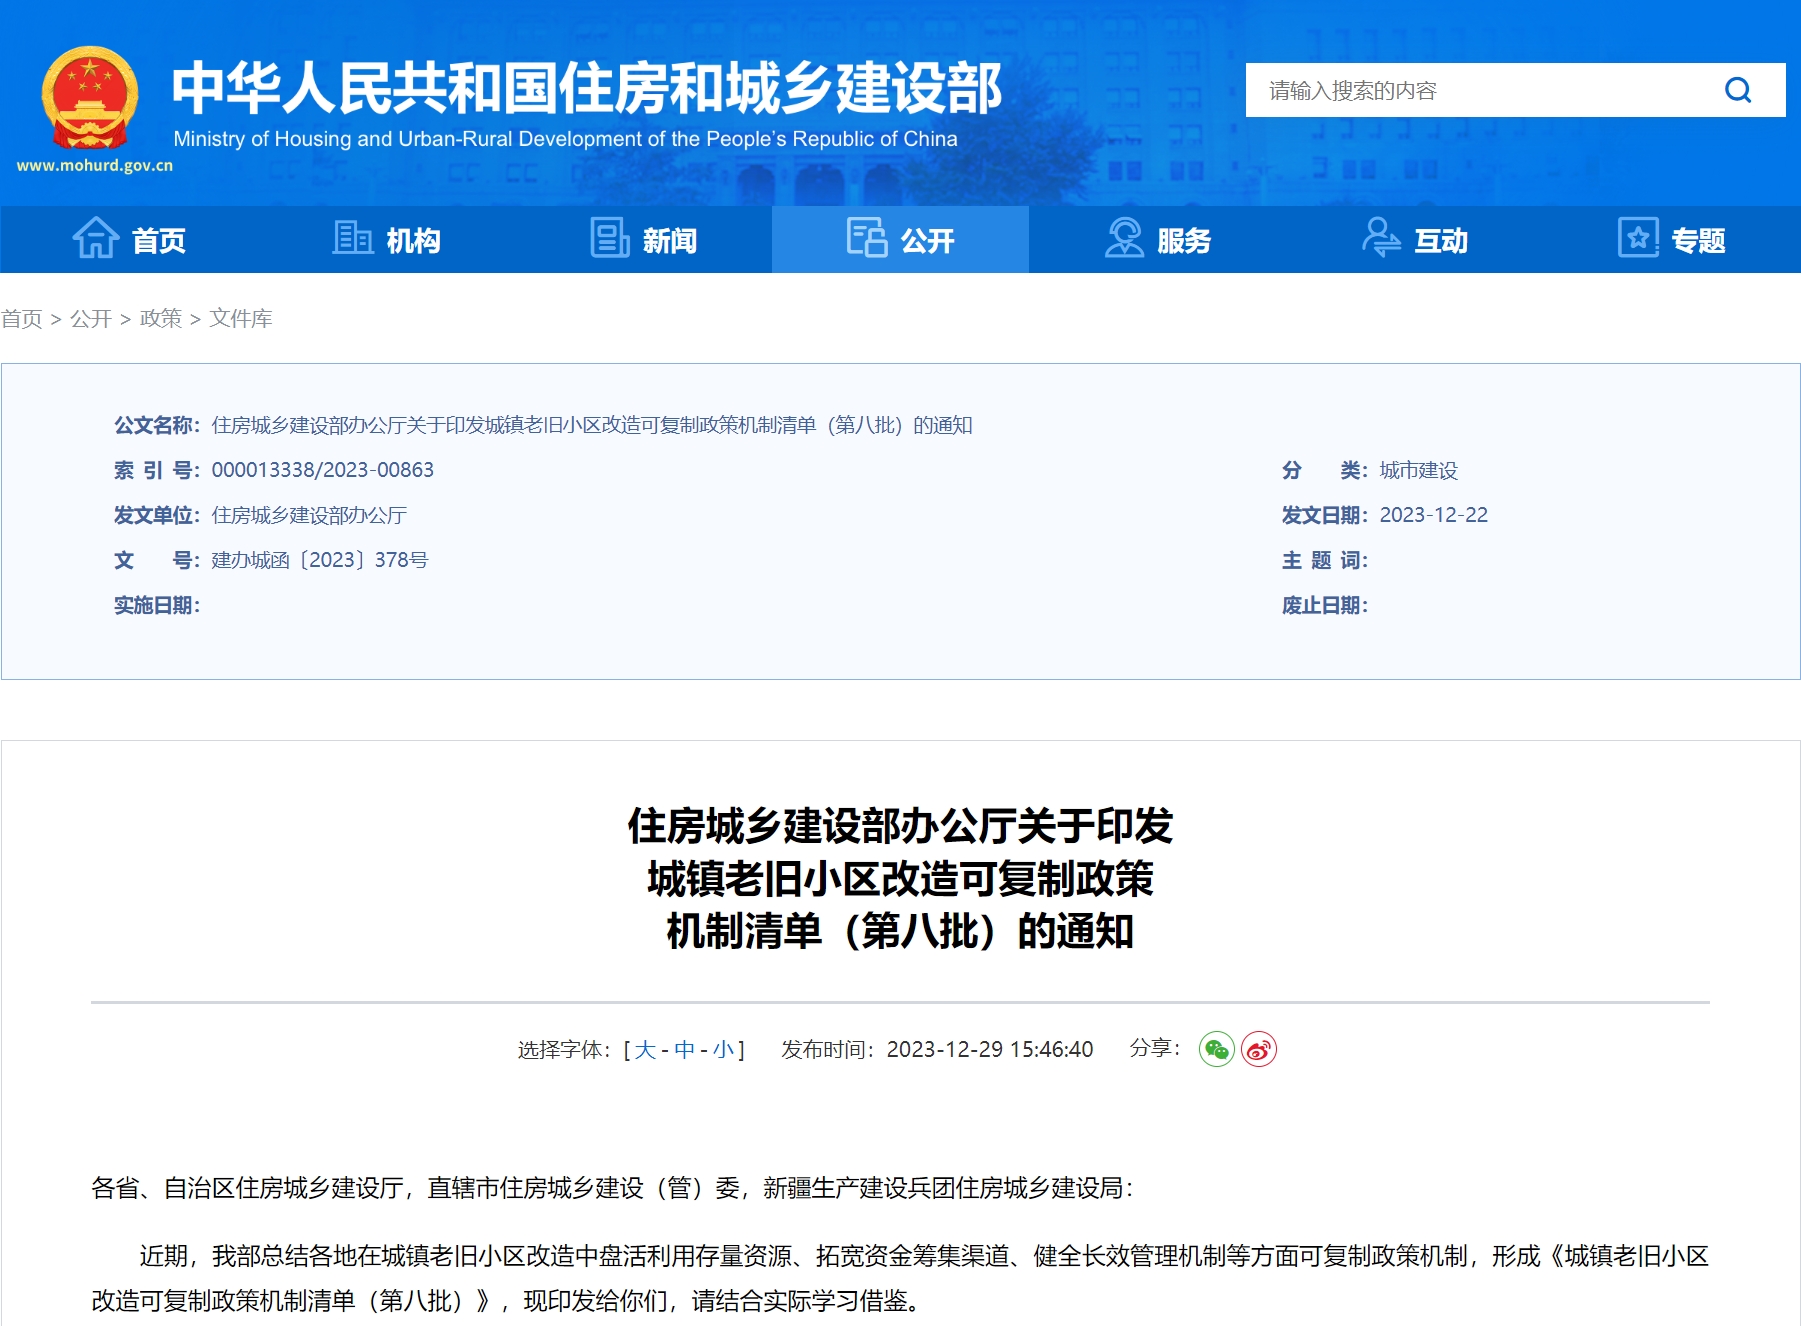Viewport: 1801px width, 1326px height.
Task: Go to 文件库 in the breadcrumb
Action: tap(241, 318)
